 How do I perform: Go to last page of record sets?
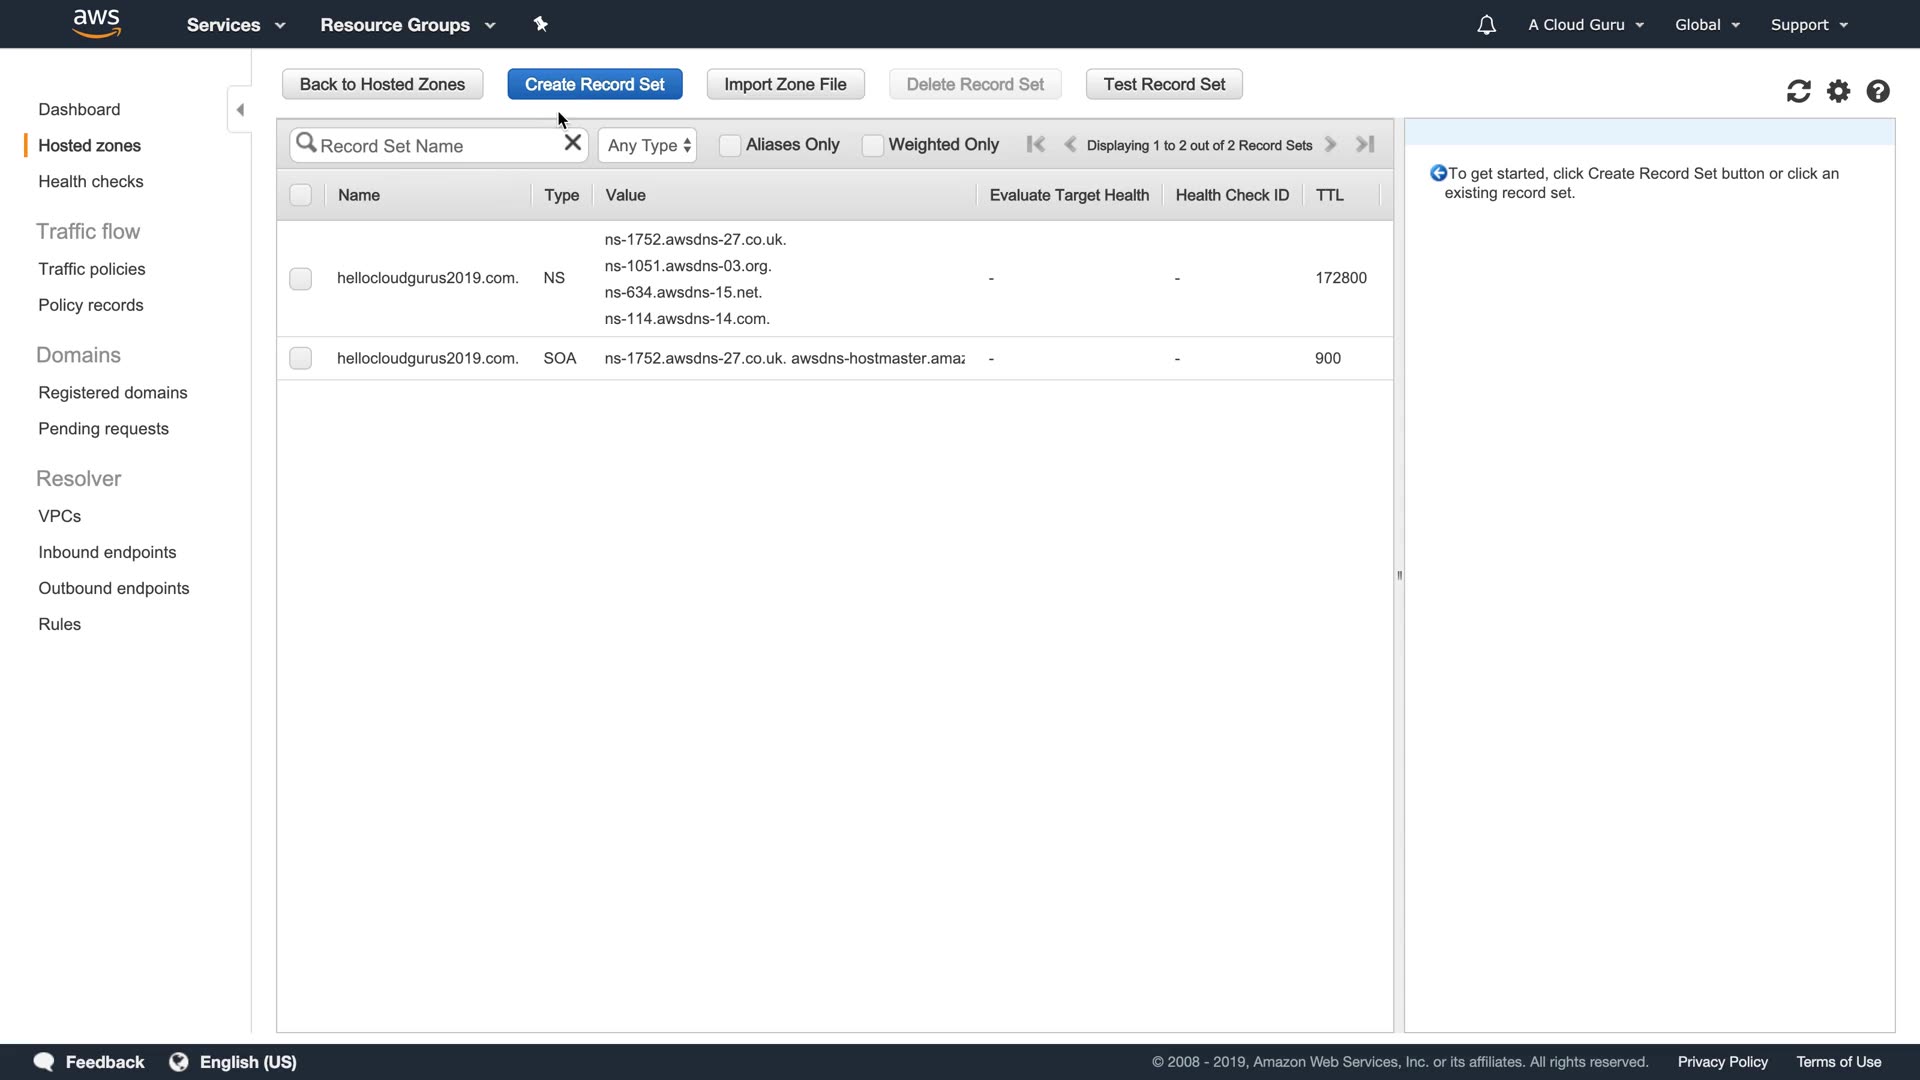(x=1365, y=144)
